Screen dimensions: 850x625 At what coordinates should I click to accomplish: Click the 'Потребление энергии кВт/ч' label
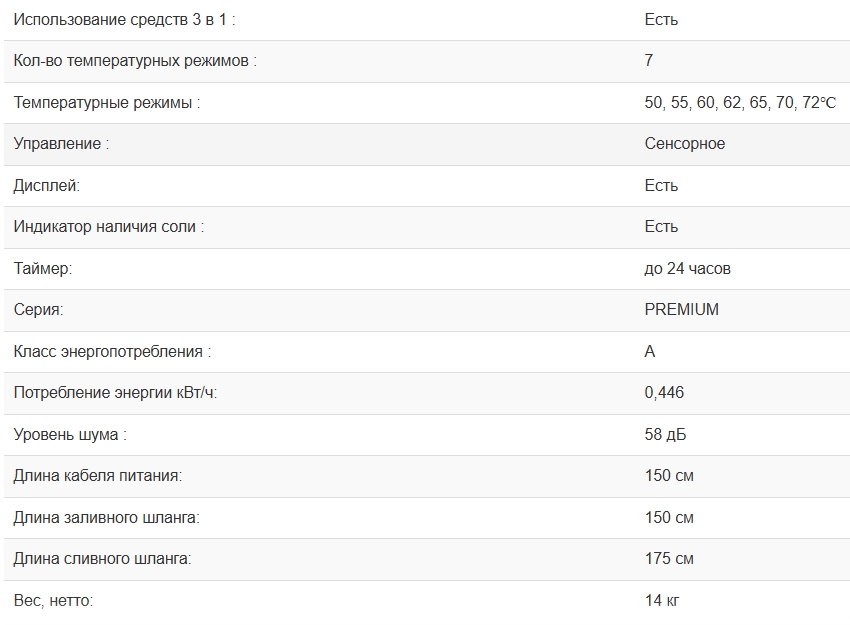point(115,393)
